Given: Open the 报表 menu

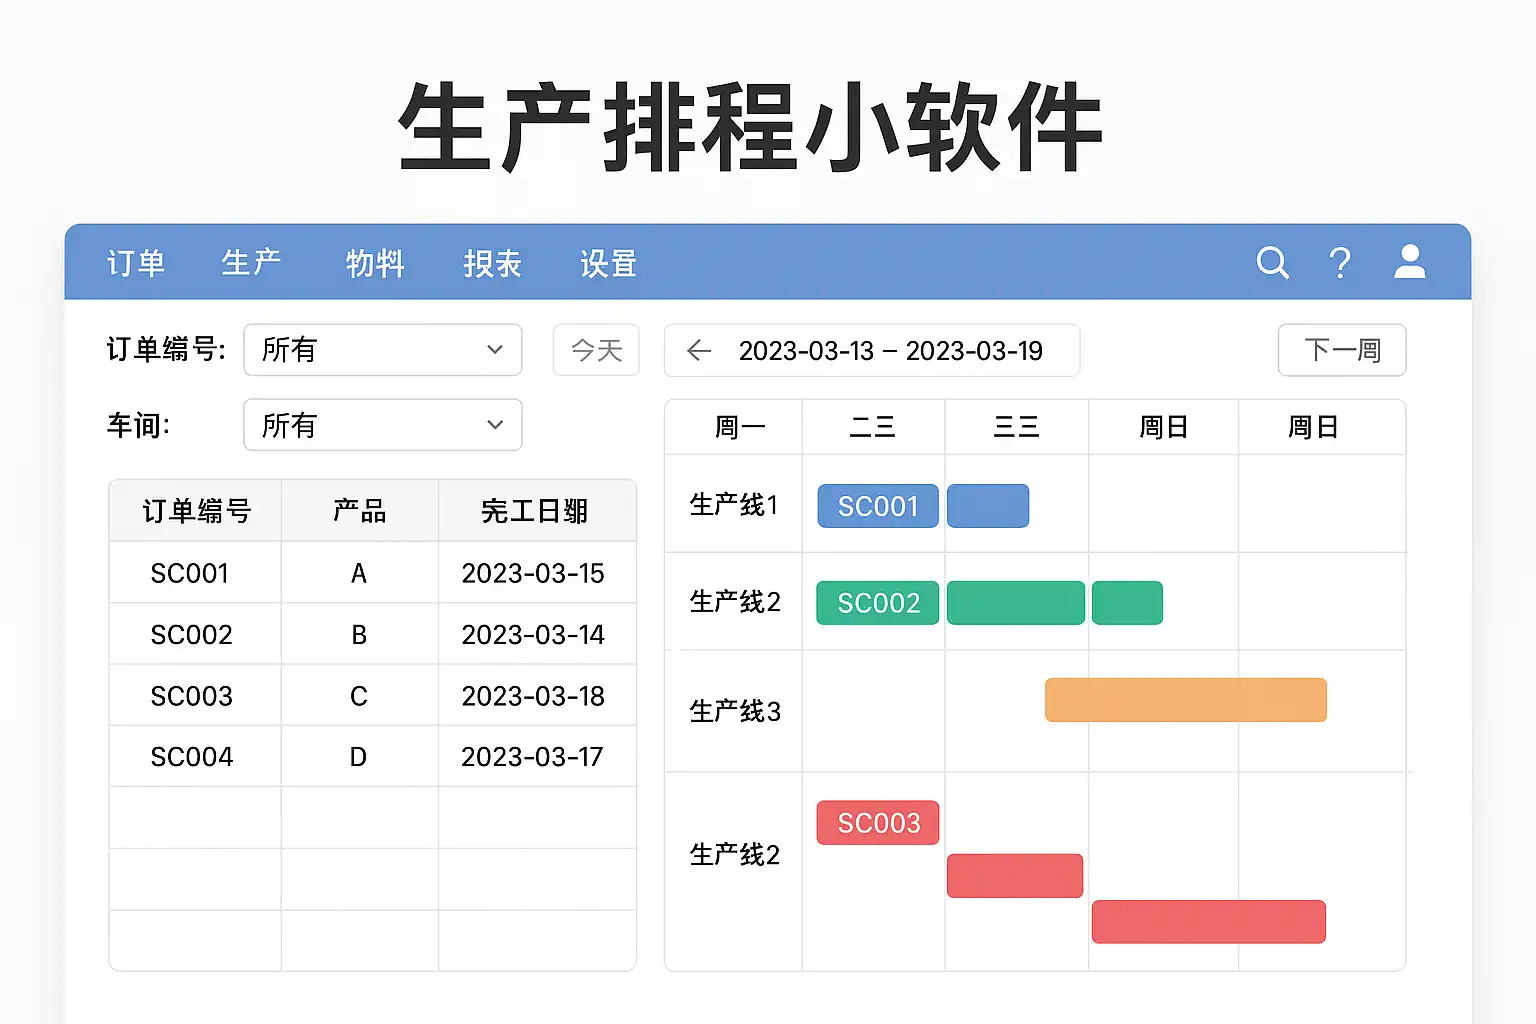Looking at the screenshot, I should (x=492, y=263).
